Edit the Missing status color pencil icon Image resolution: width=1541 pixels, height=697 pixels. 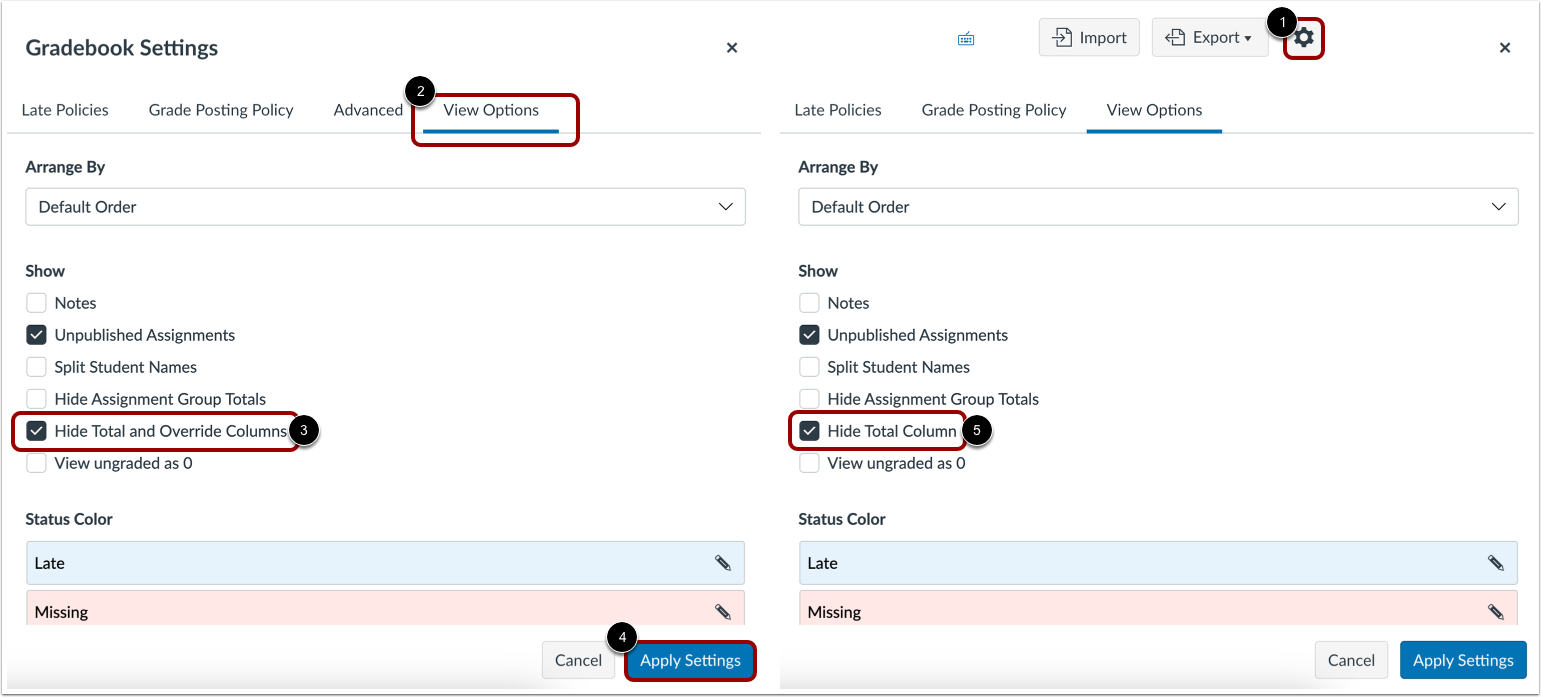coord(722,611)
